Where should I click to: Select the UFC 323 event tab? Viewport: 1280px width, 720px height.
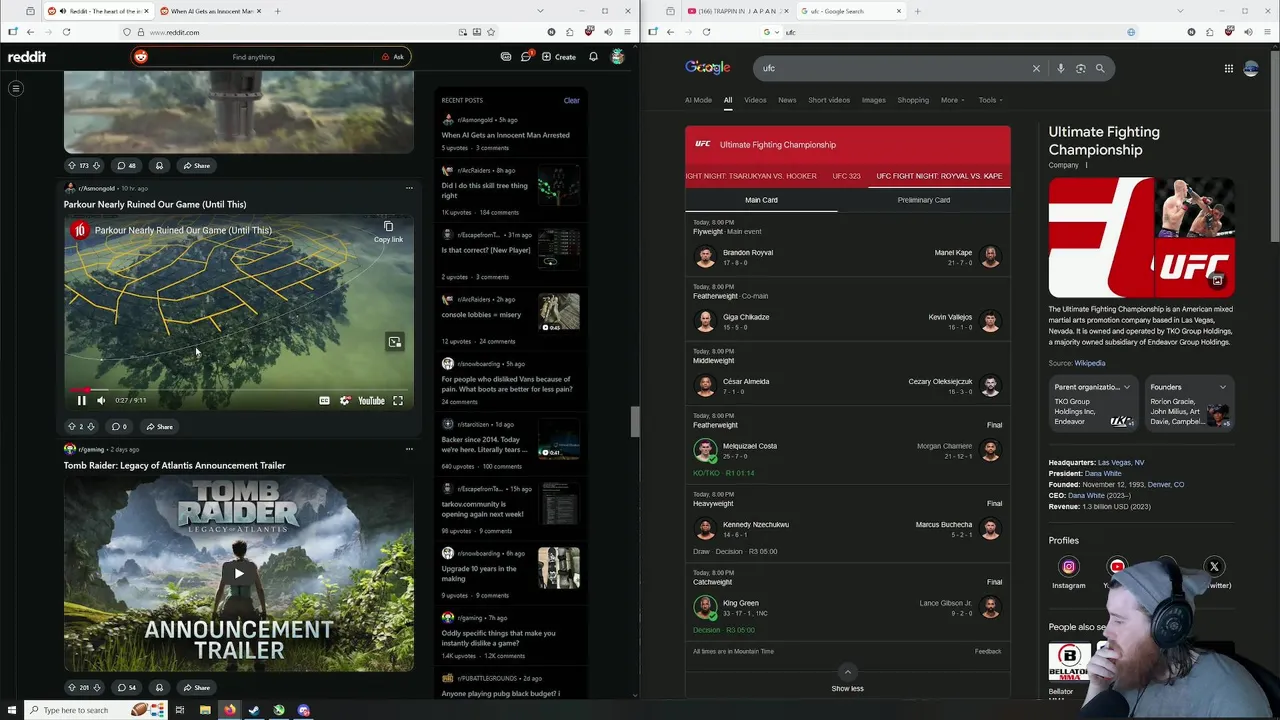[x=846, y=176]
